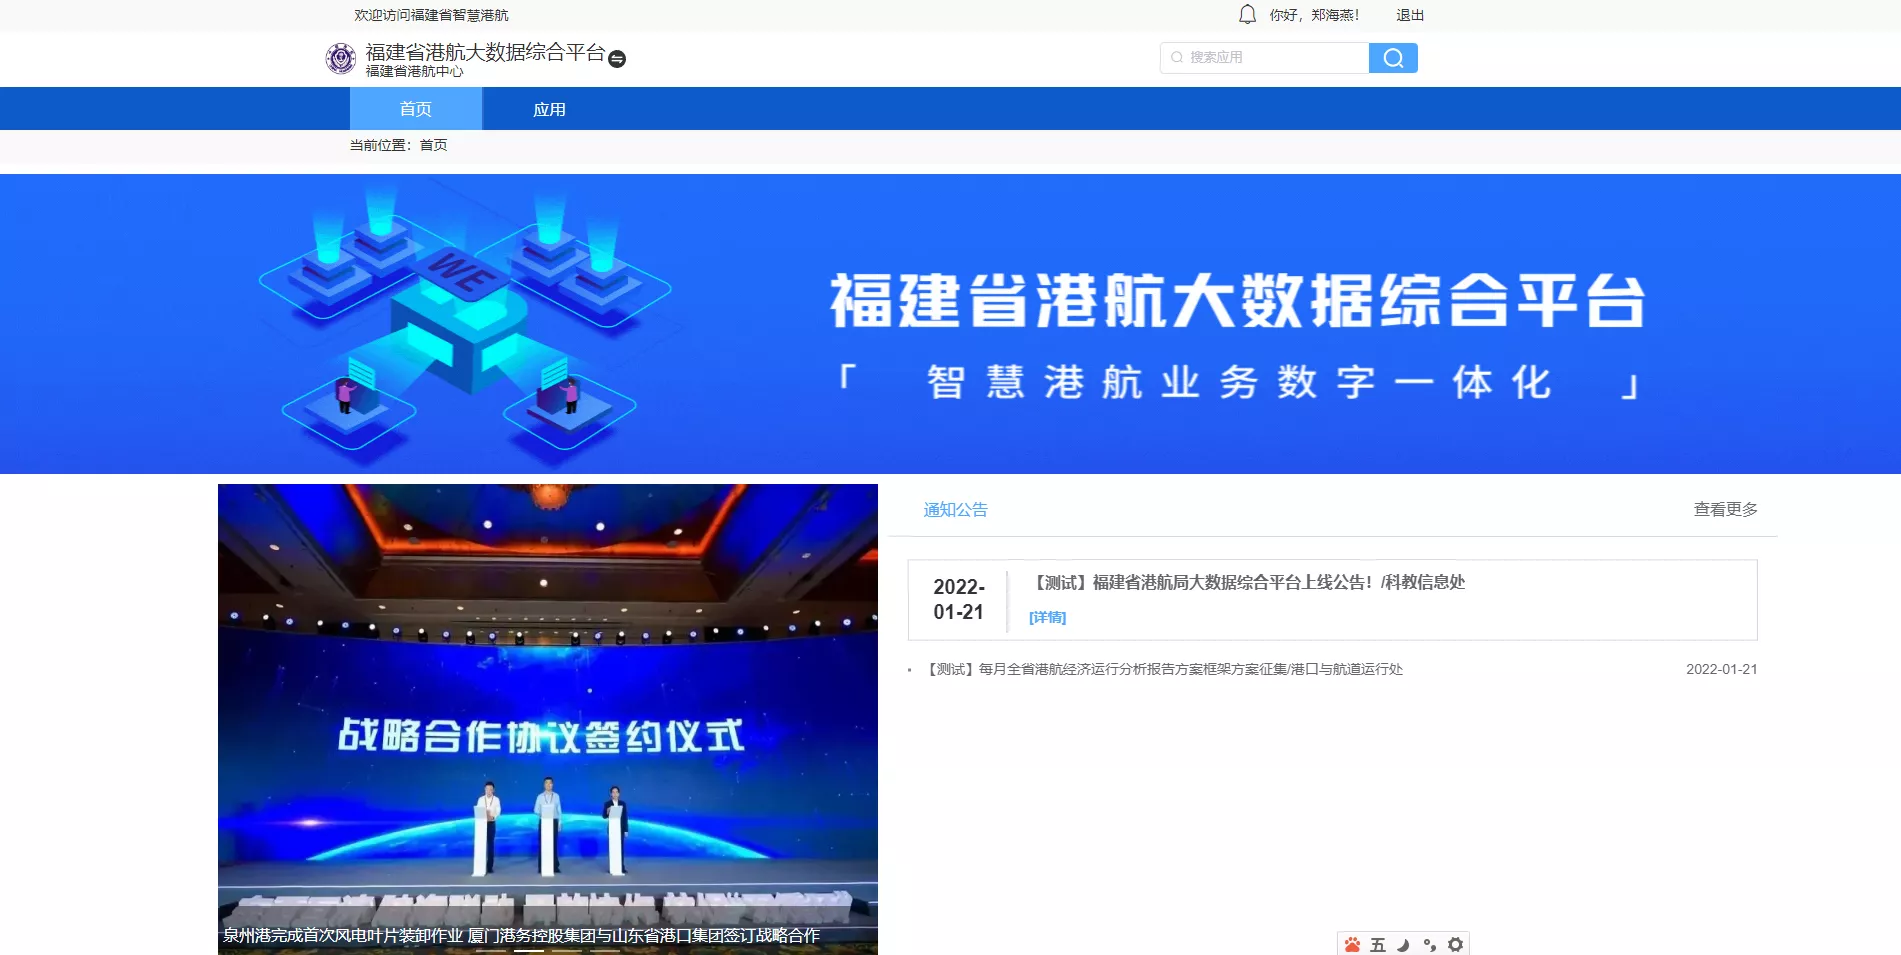The width and height of the screenshot is (1901, 955).
Task: Click the greeting 你好，郑海燕!
Action: point(1314,15)
